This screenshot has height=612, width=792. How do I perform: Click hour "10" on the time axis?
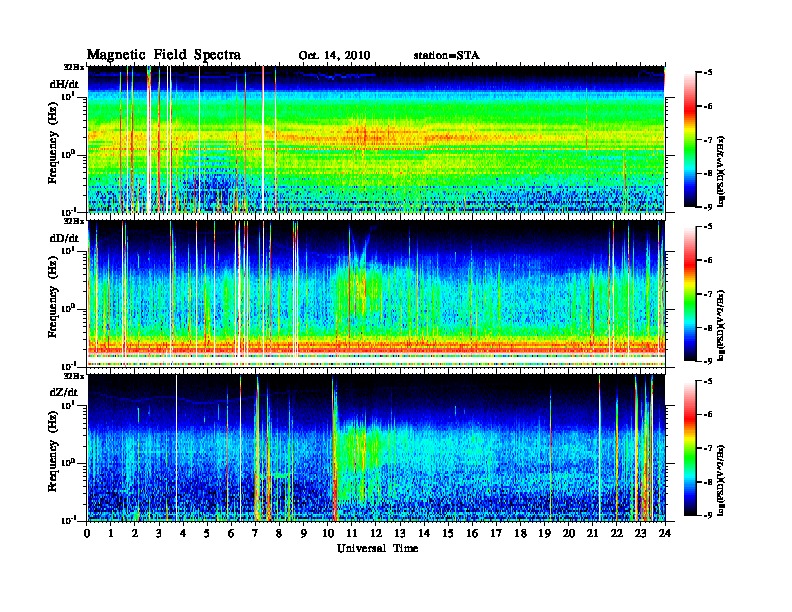pyautogui.click(x=327, y=533)
